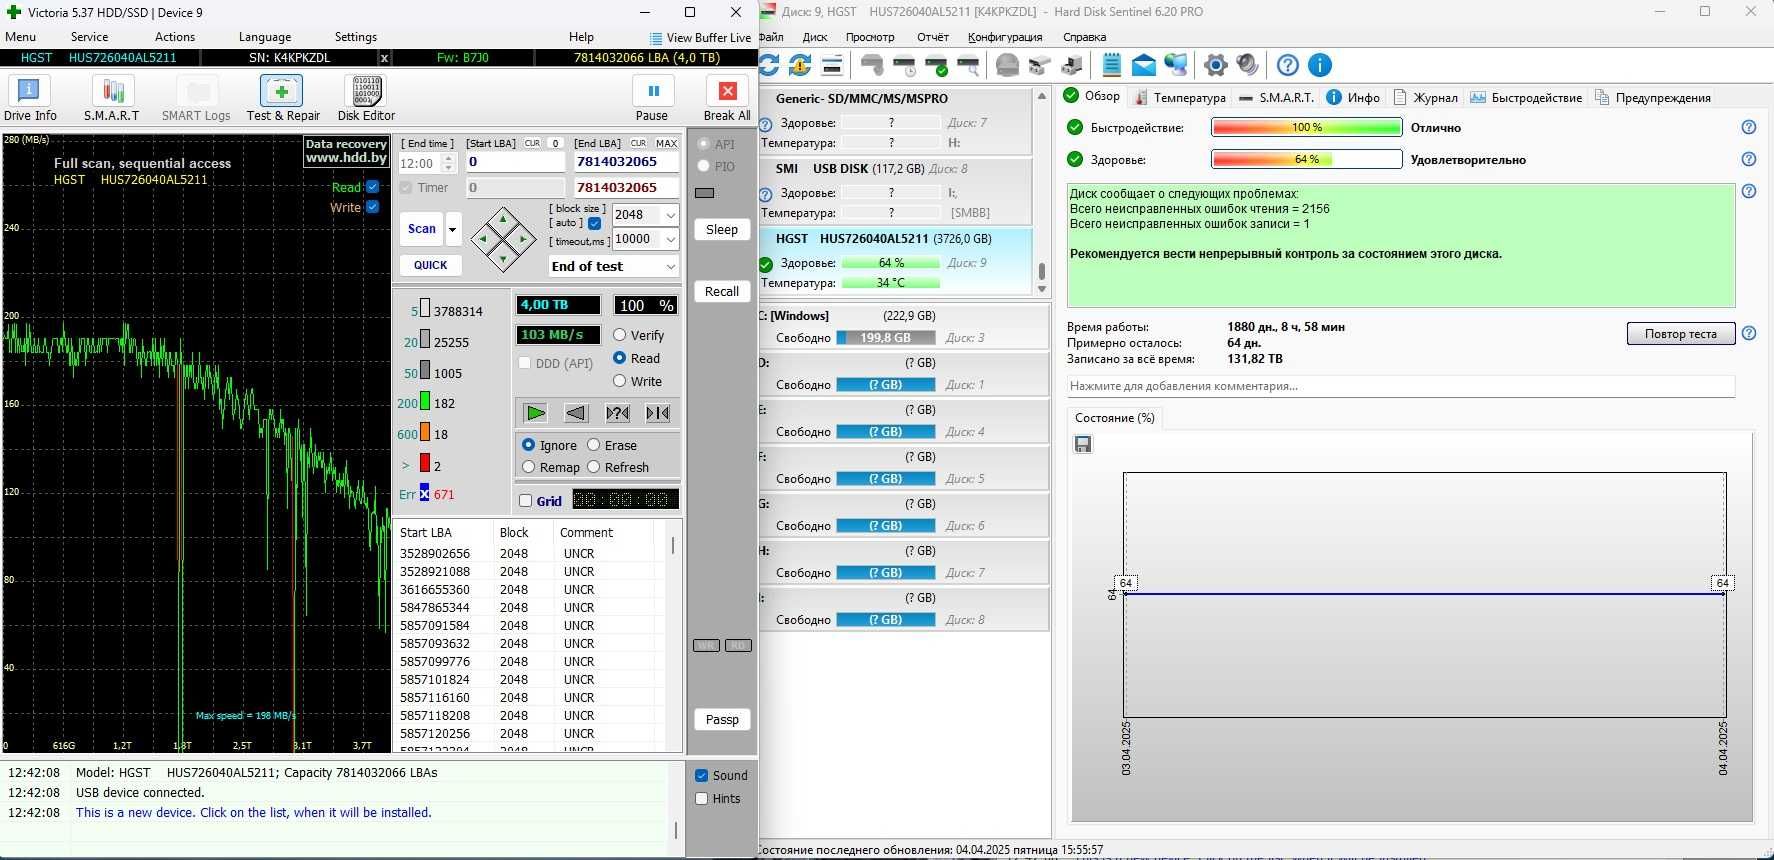Click the disk with clock icon

[904, 66]
